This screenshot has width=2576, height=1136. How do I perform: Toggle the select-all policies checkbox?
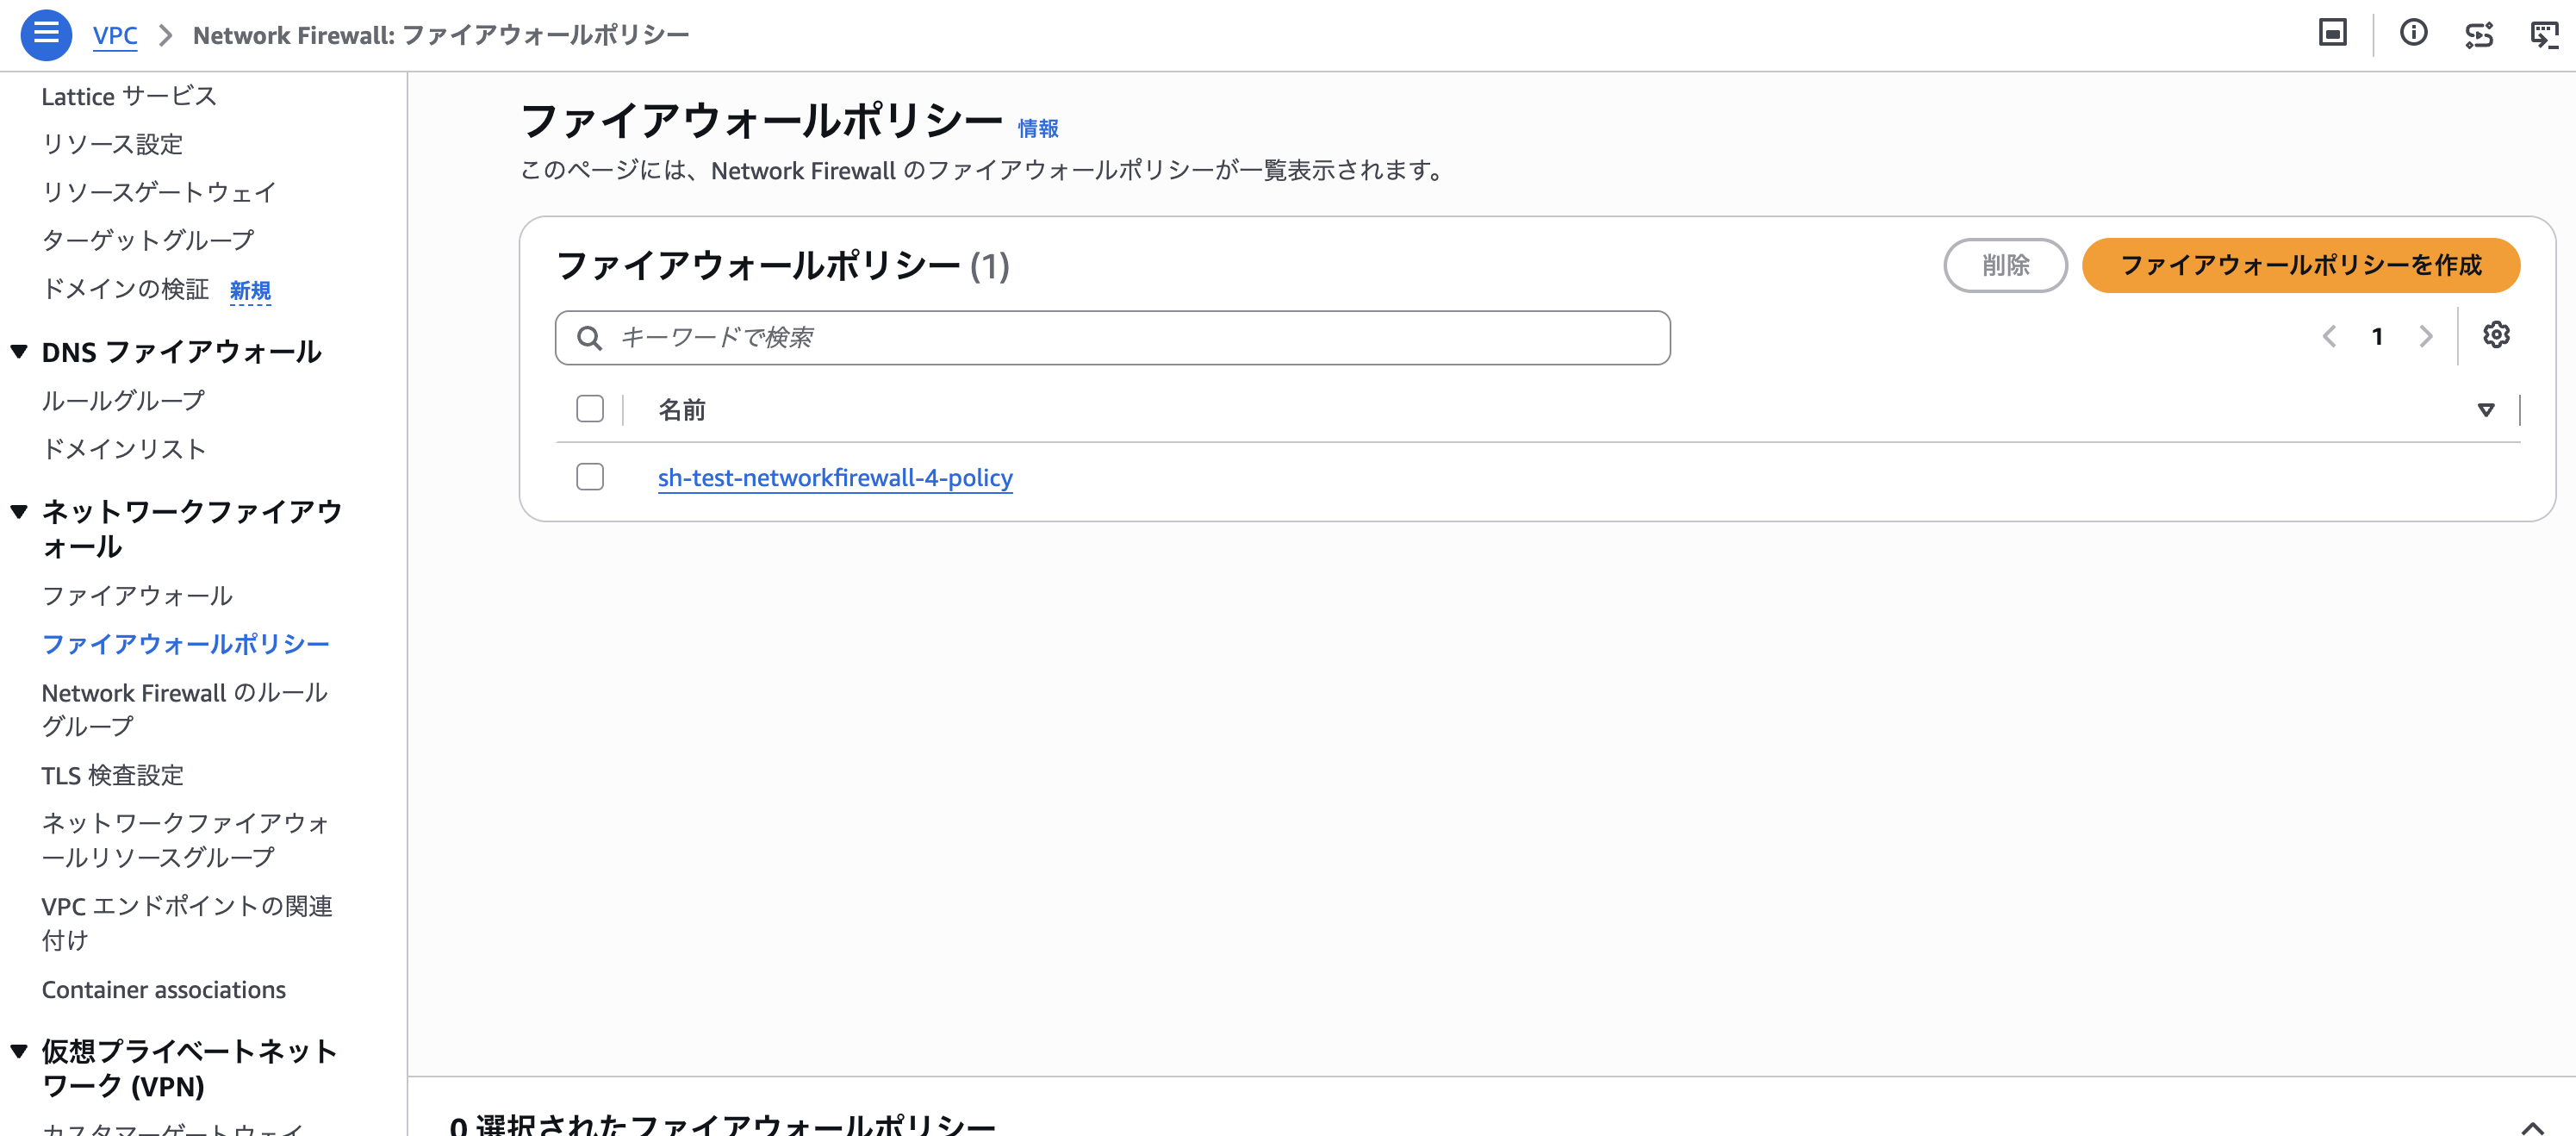pos(590,409)
